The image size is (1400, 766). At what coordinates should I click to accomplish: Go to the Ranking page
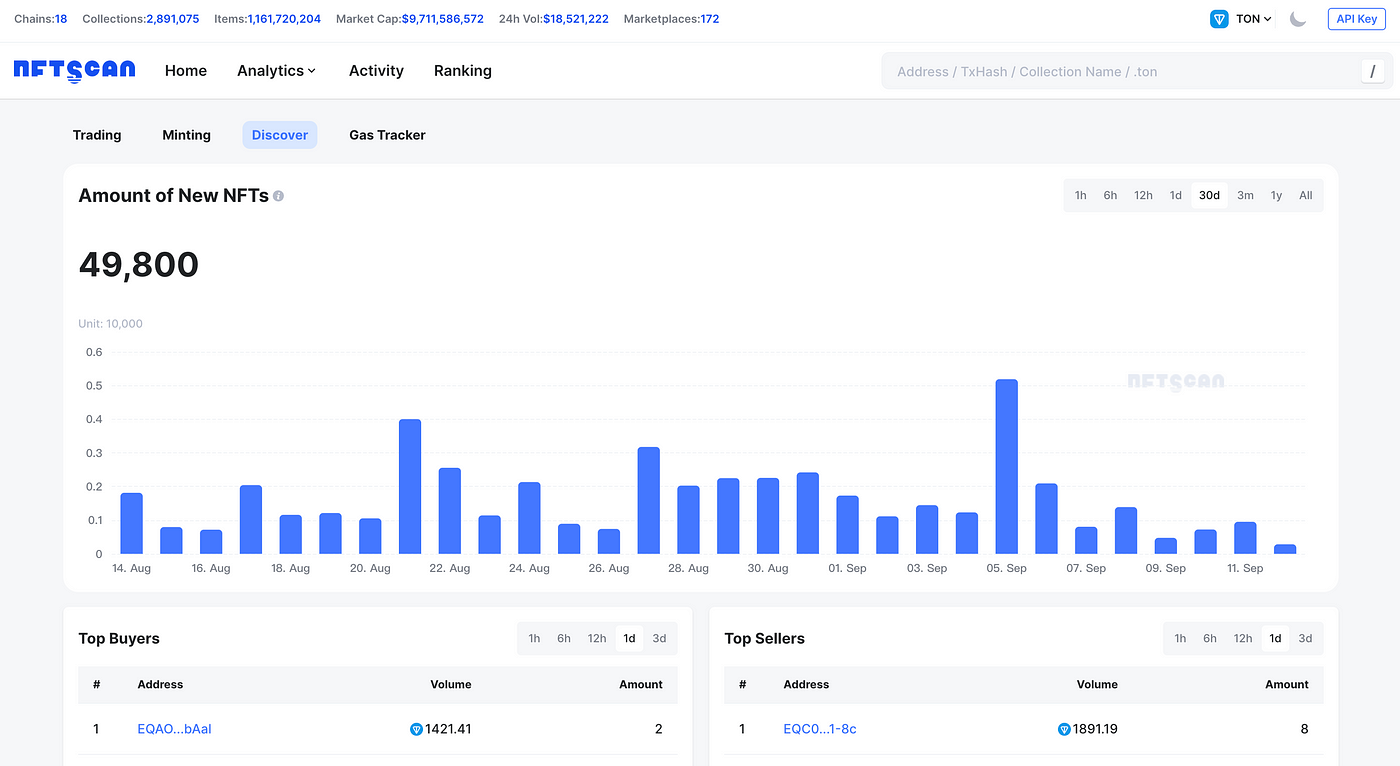tap(462, 71)
